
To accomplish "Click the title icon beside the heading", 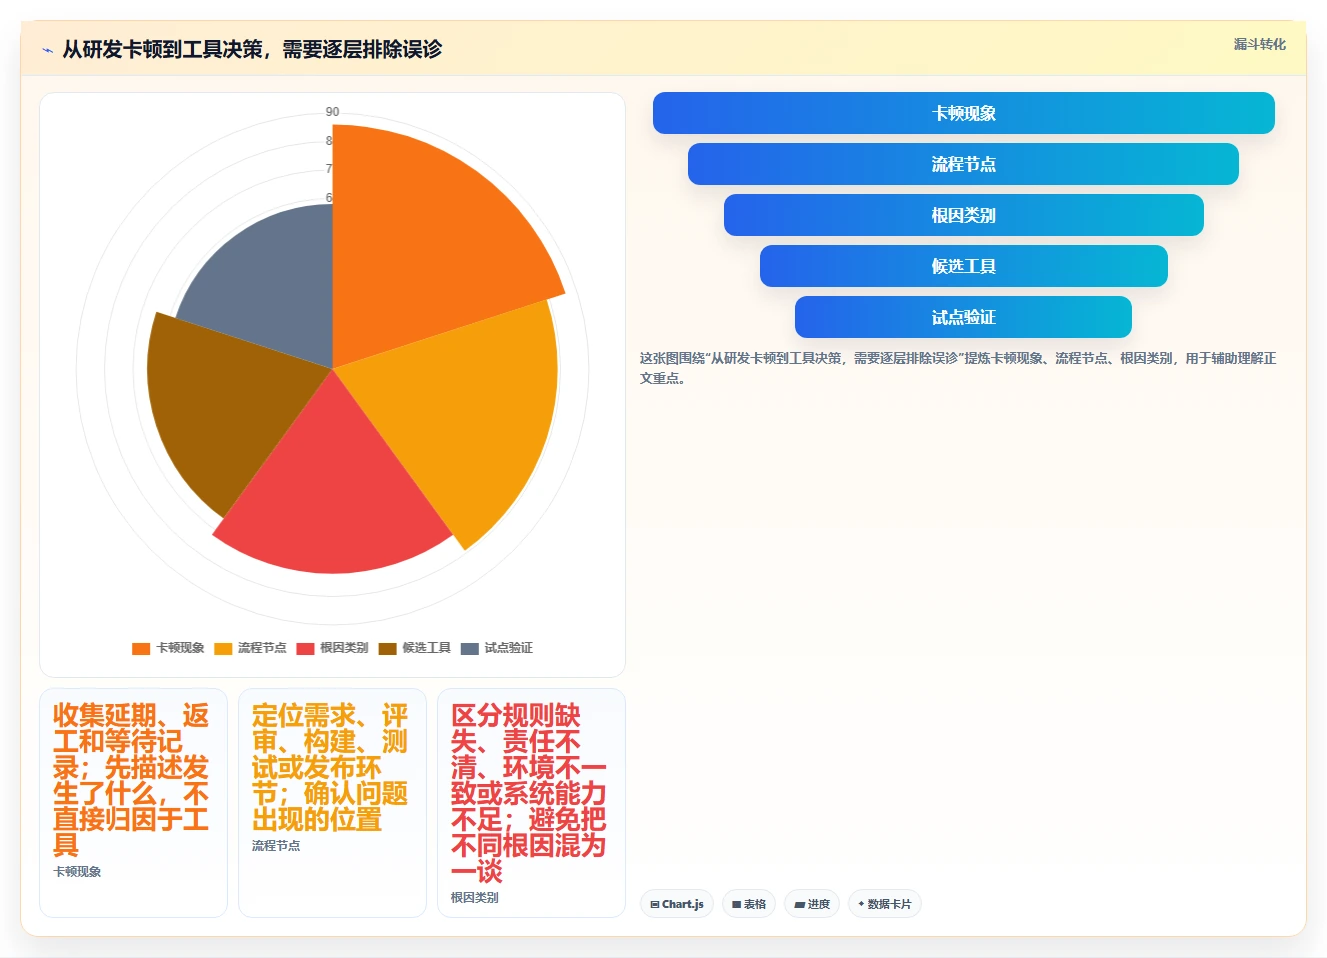I will (47, 50).
